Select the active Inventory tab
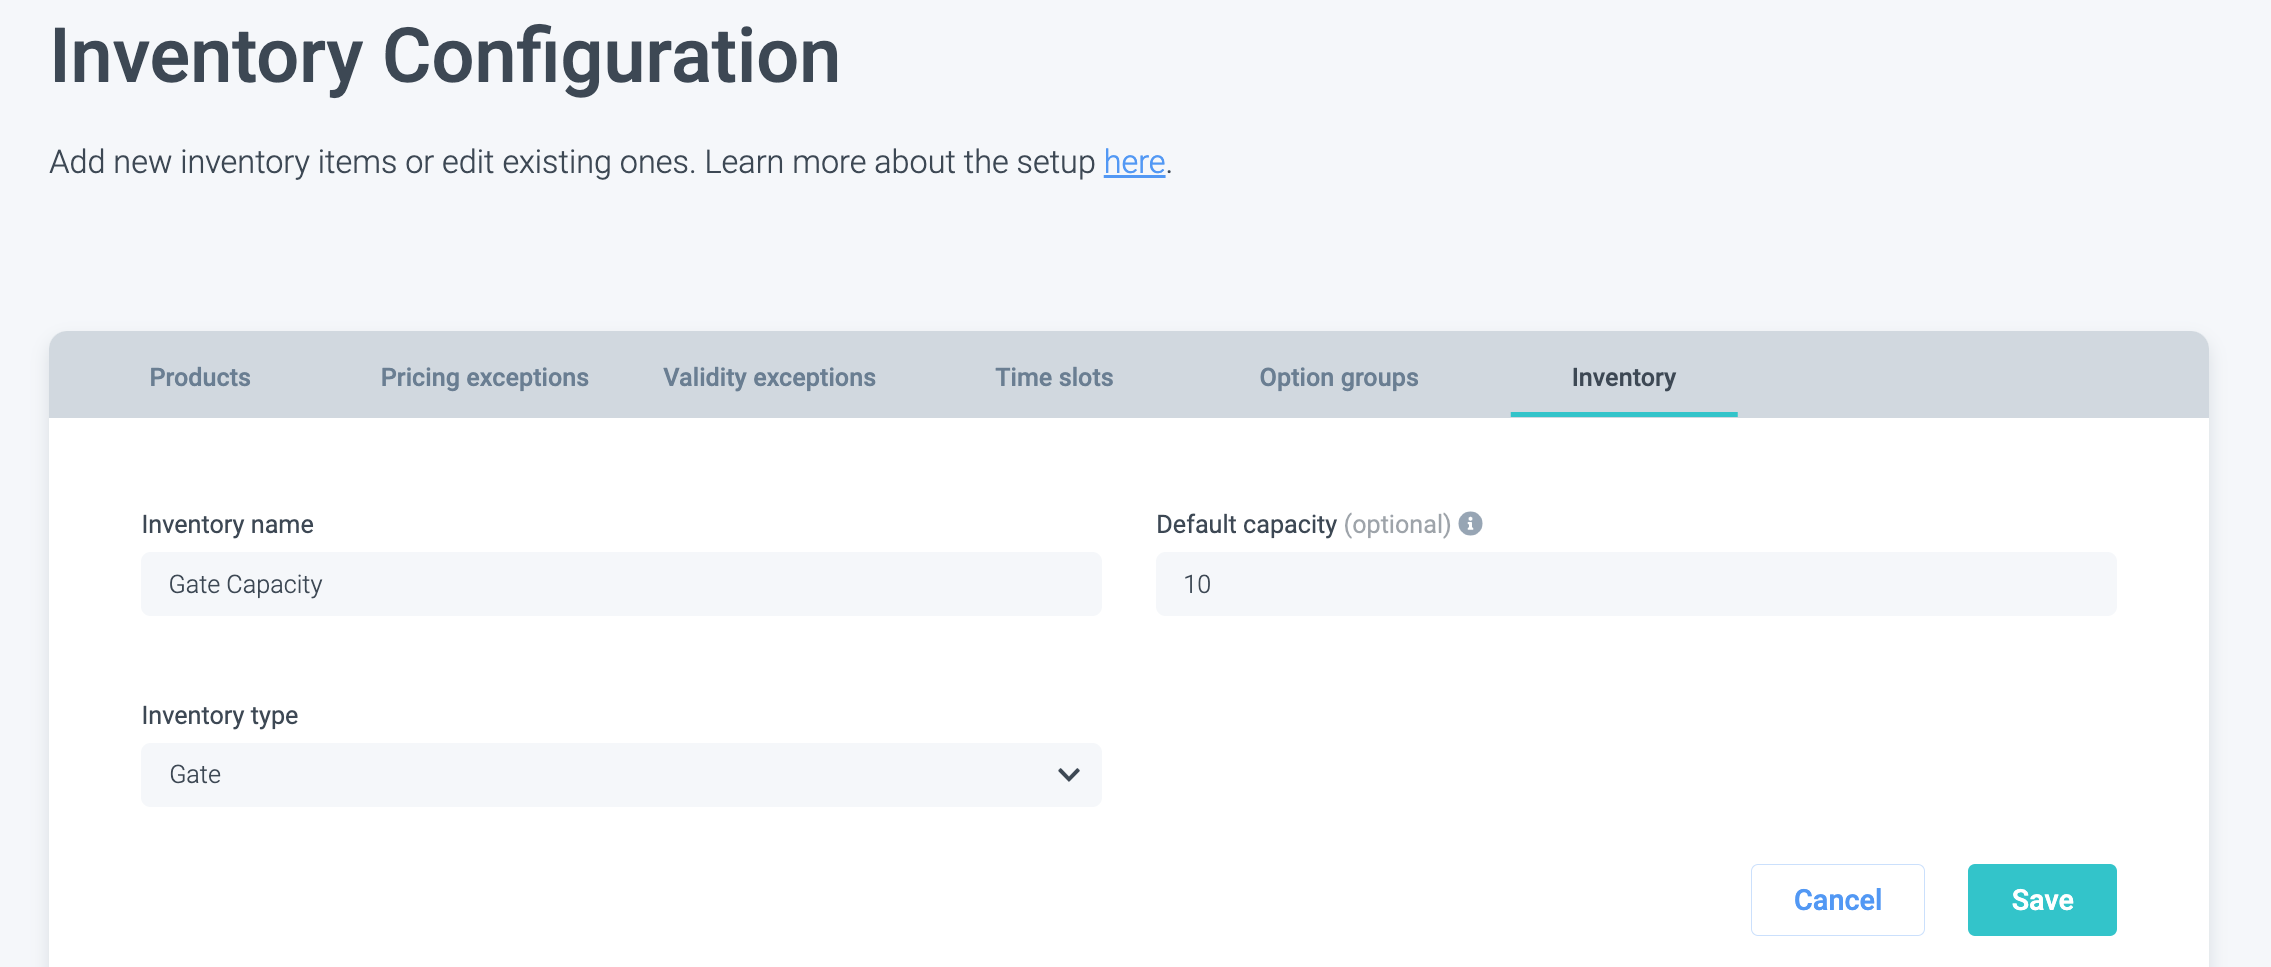Image resolution: width=2271 pixels, height=967 pixels. point(1623,377)
